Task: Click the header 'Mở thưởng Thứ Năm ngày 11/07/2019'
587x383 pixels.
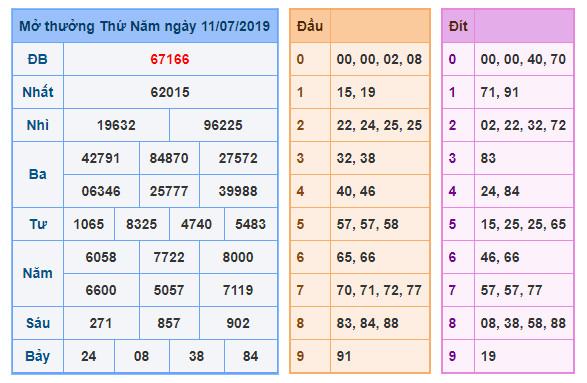Action: (145, 27)
